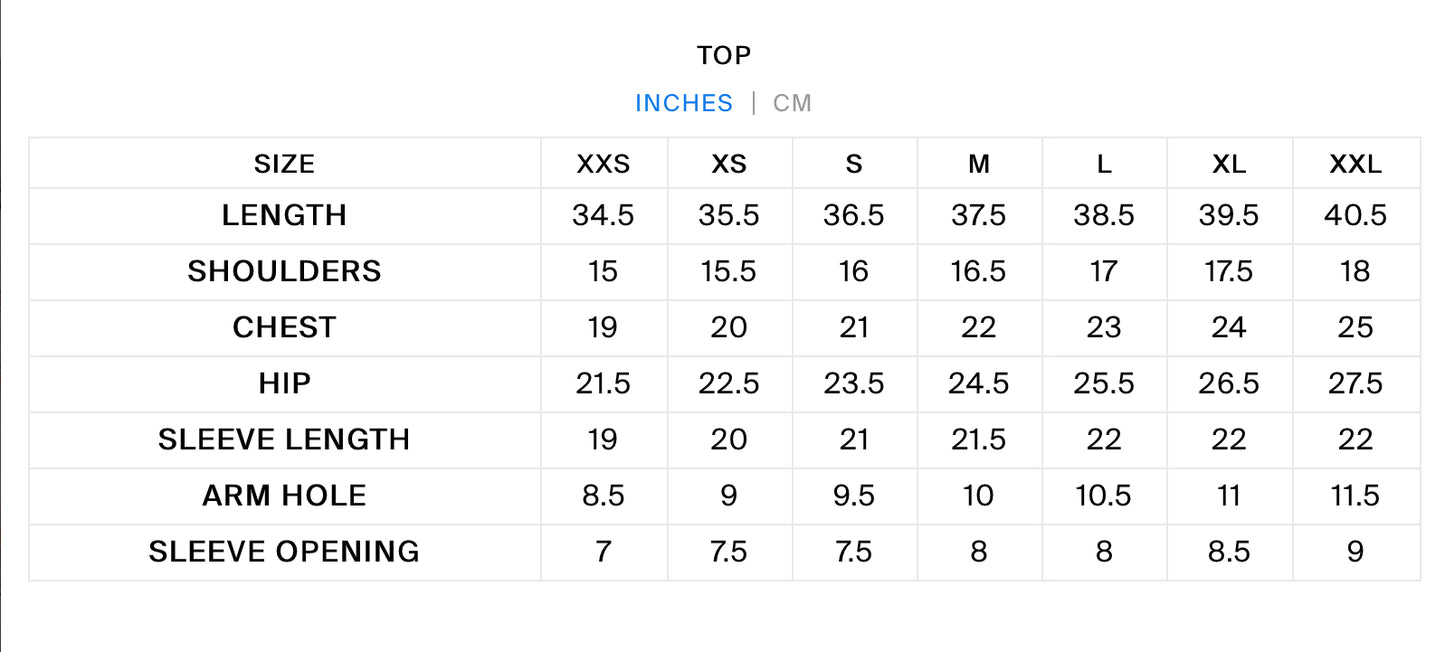Click the CHEST row label
Image resolution: width=1445 pixels, height=652 pixels.
click(284, 327)
